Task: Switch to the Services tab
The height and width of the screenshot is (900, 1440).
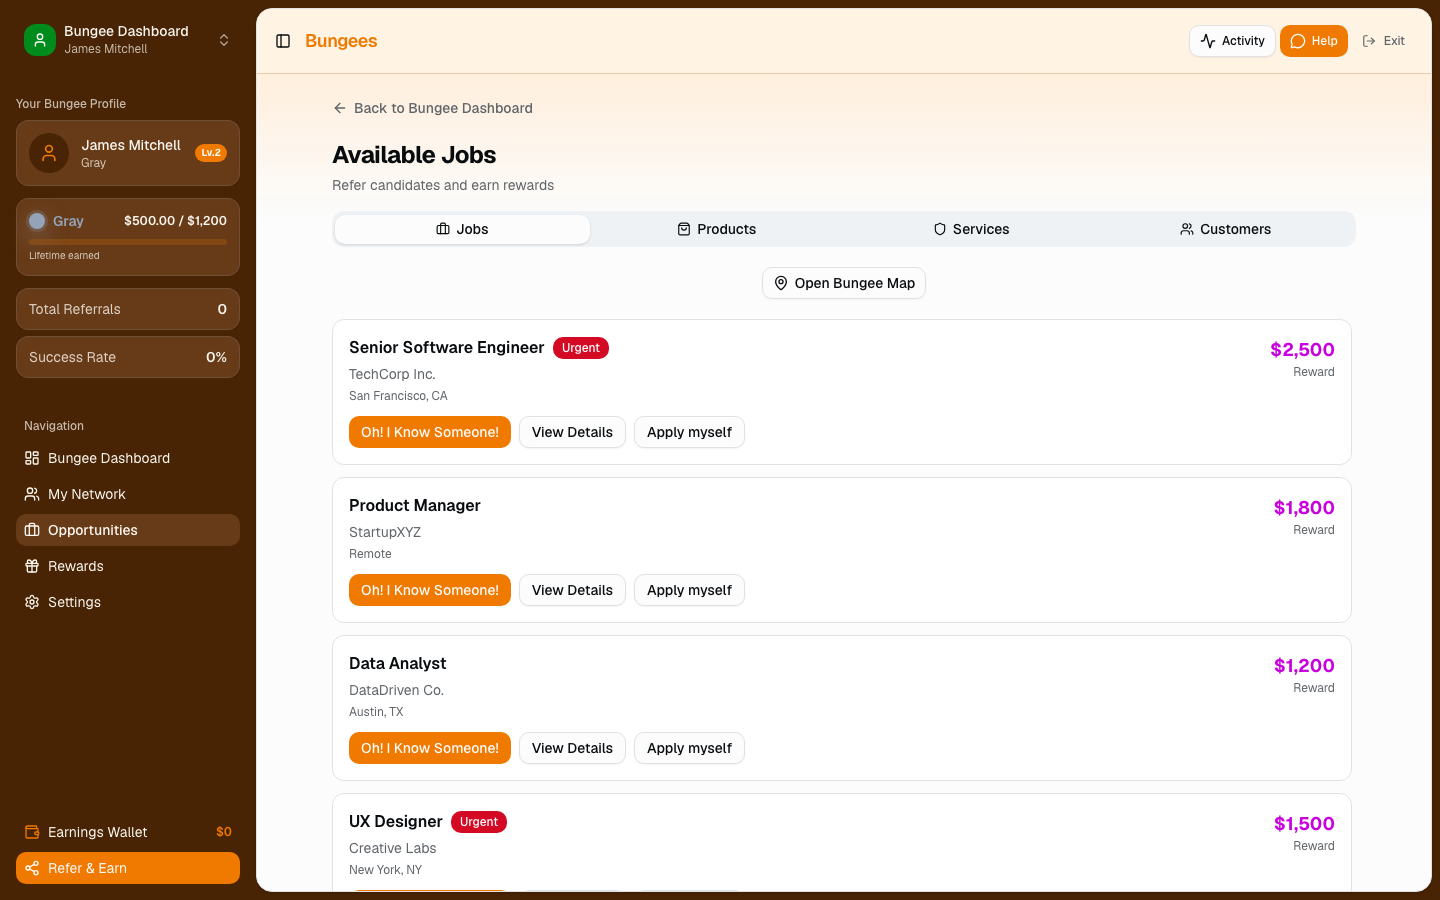Action: coord(971,229)
